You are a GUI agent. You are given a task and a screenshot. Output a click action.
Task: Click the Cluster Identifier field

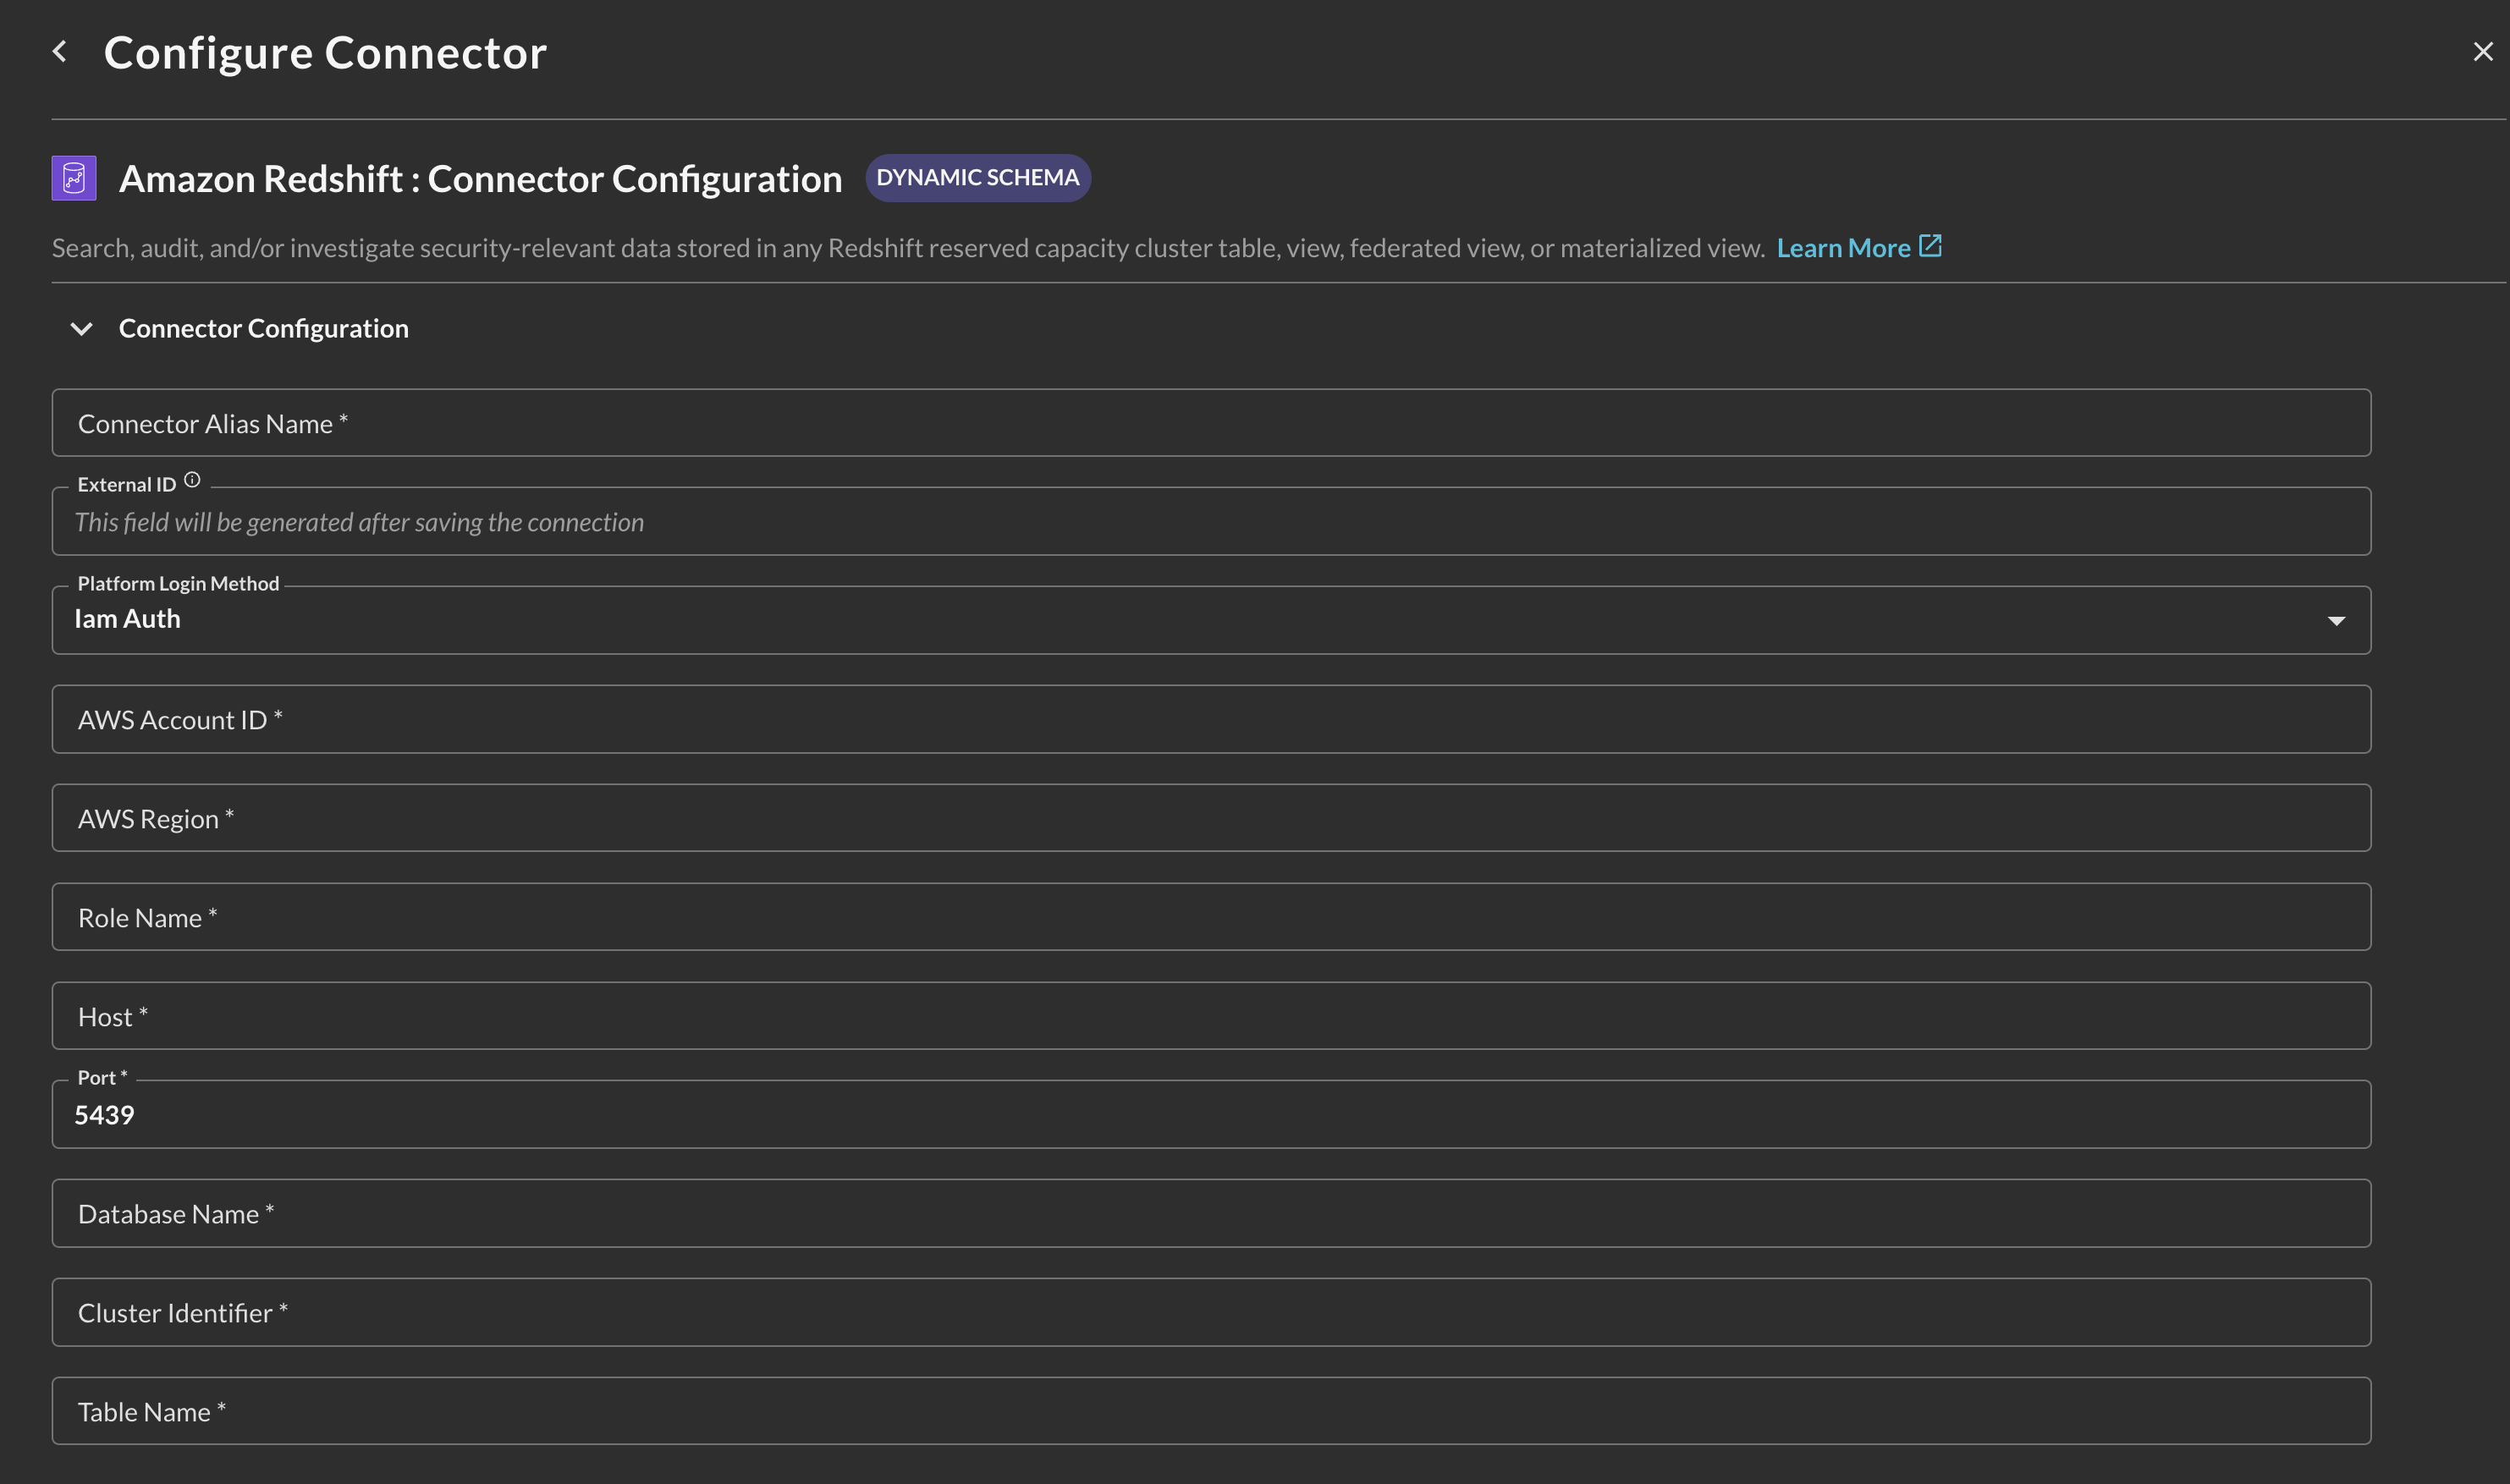point(1211,1312)
